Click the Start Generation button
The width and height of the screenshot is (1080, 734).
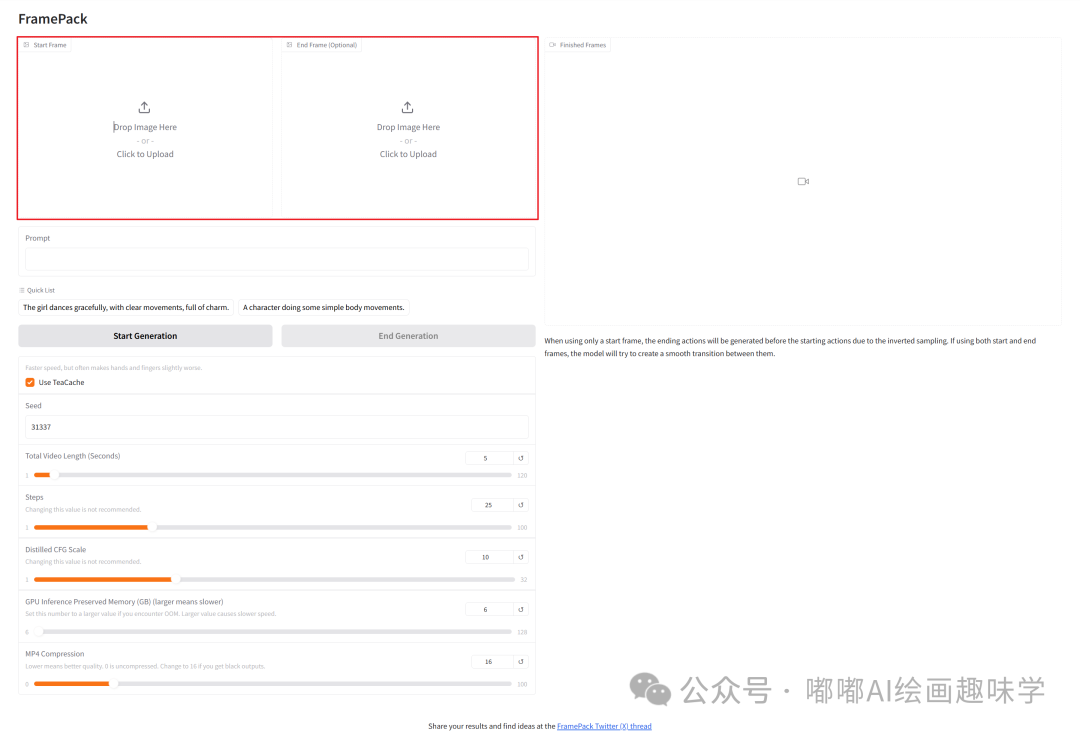click(x=145, y=336)
